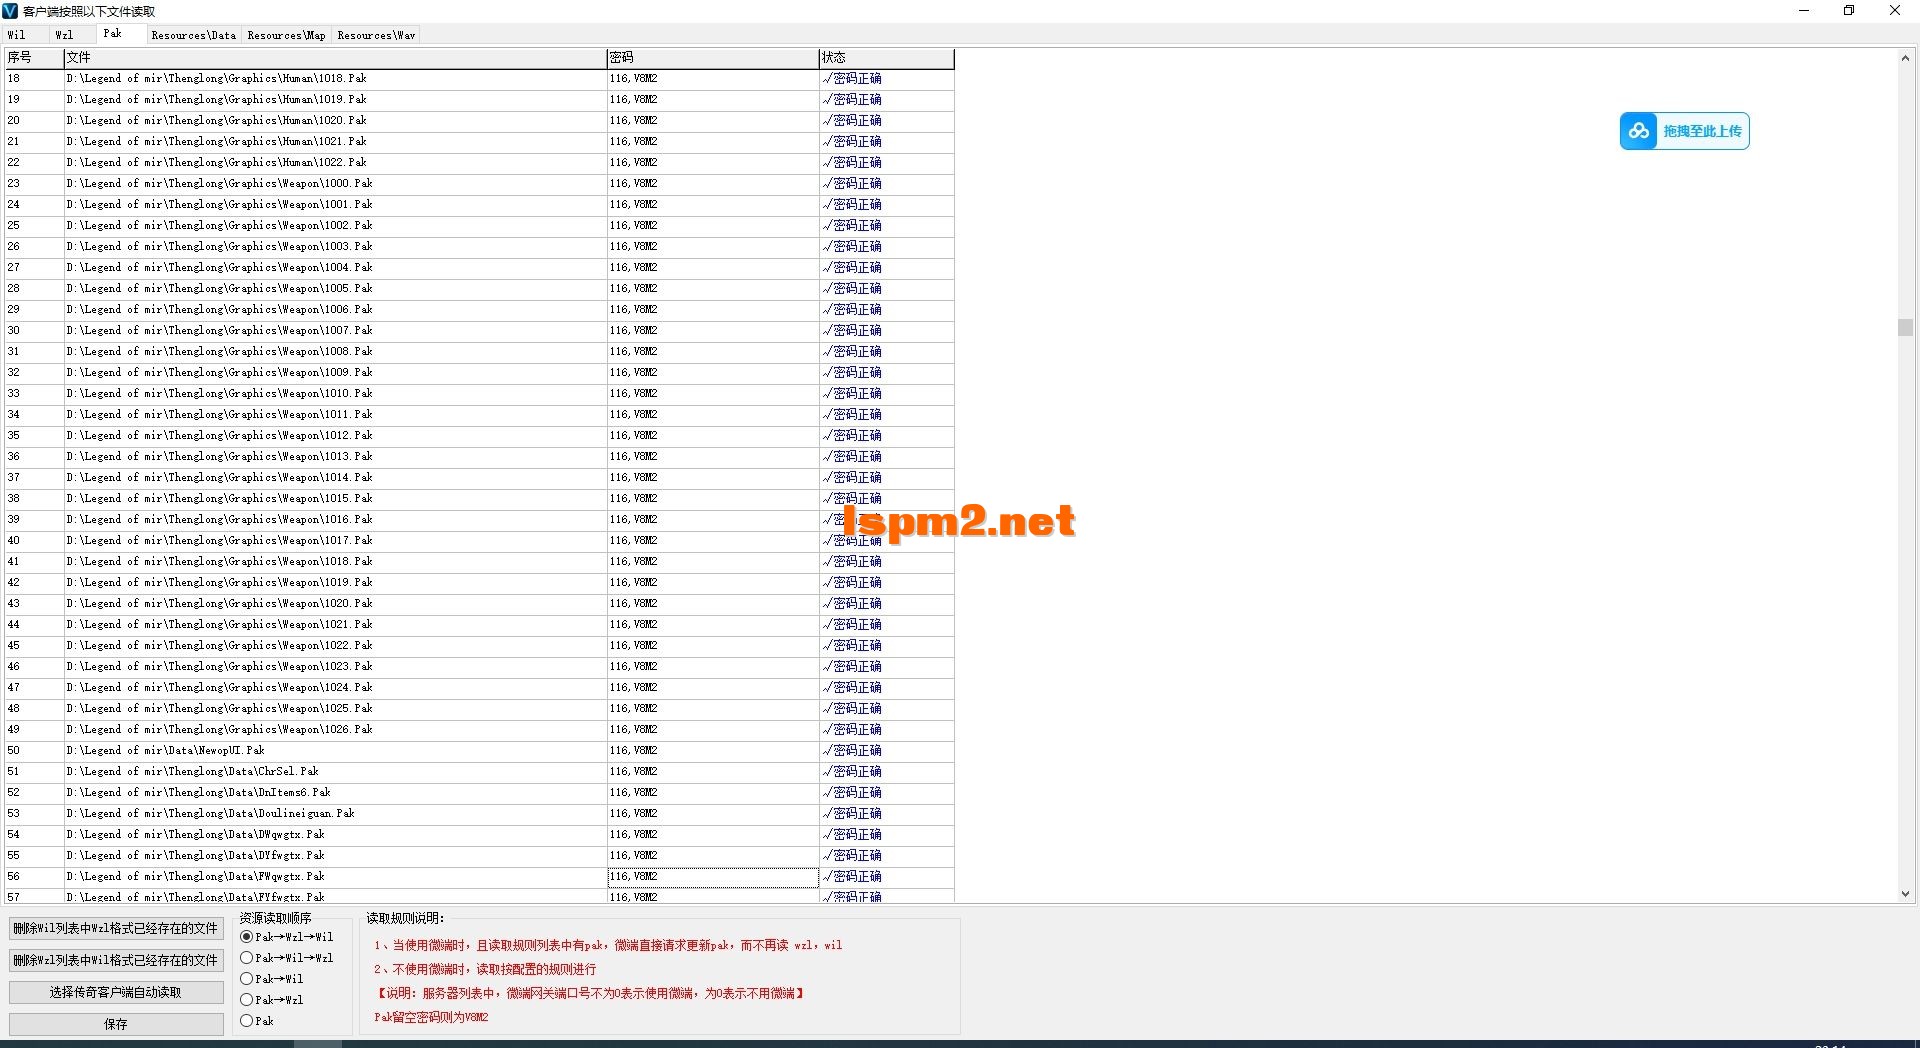Click the 密码 column header
This screenshot has height=1048, width=1920.
coord(712,58)
